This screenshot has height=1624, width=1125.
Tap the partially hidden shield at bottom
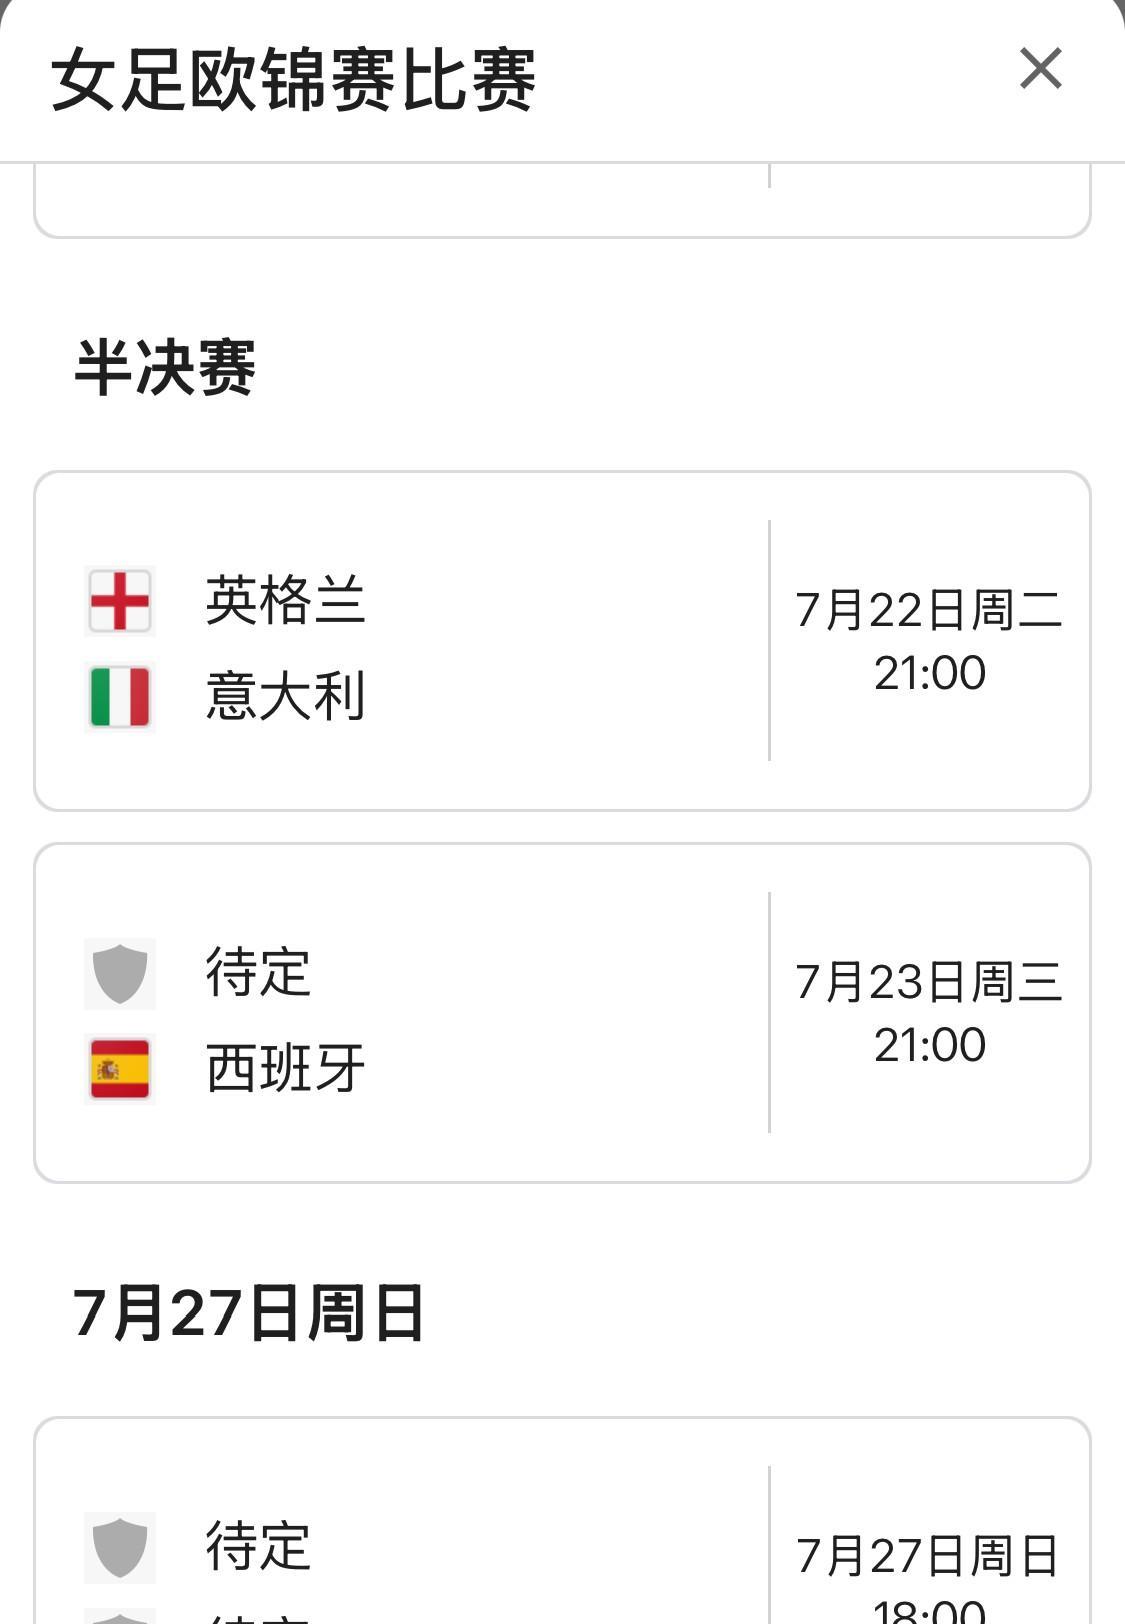(x=120, y=1616)
